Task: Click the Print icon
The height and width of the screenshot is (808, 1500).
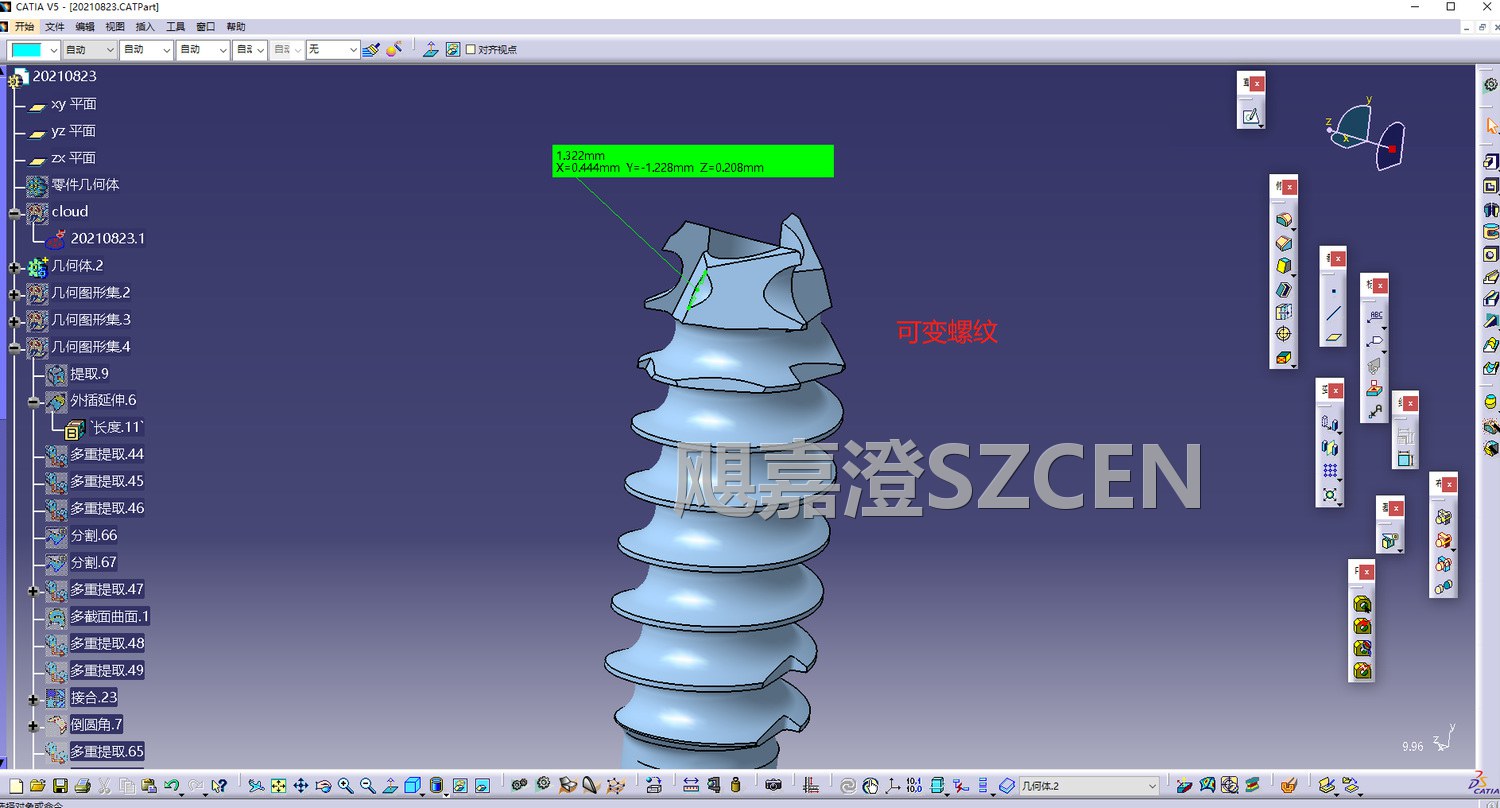Action: coord(83,786)
